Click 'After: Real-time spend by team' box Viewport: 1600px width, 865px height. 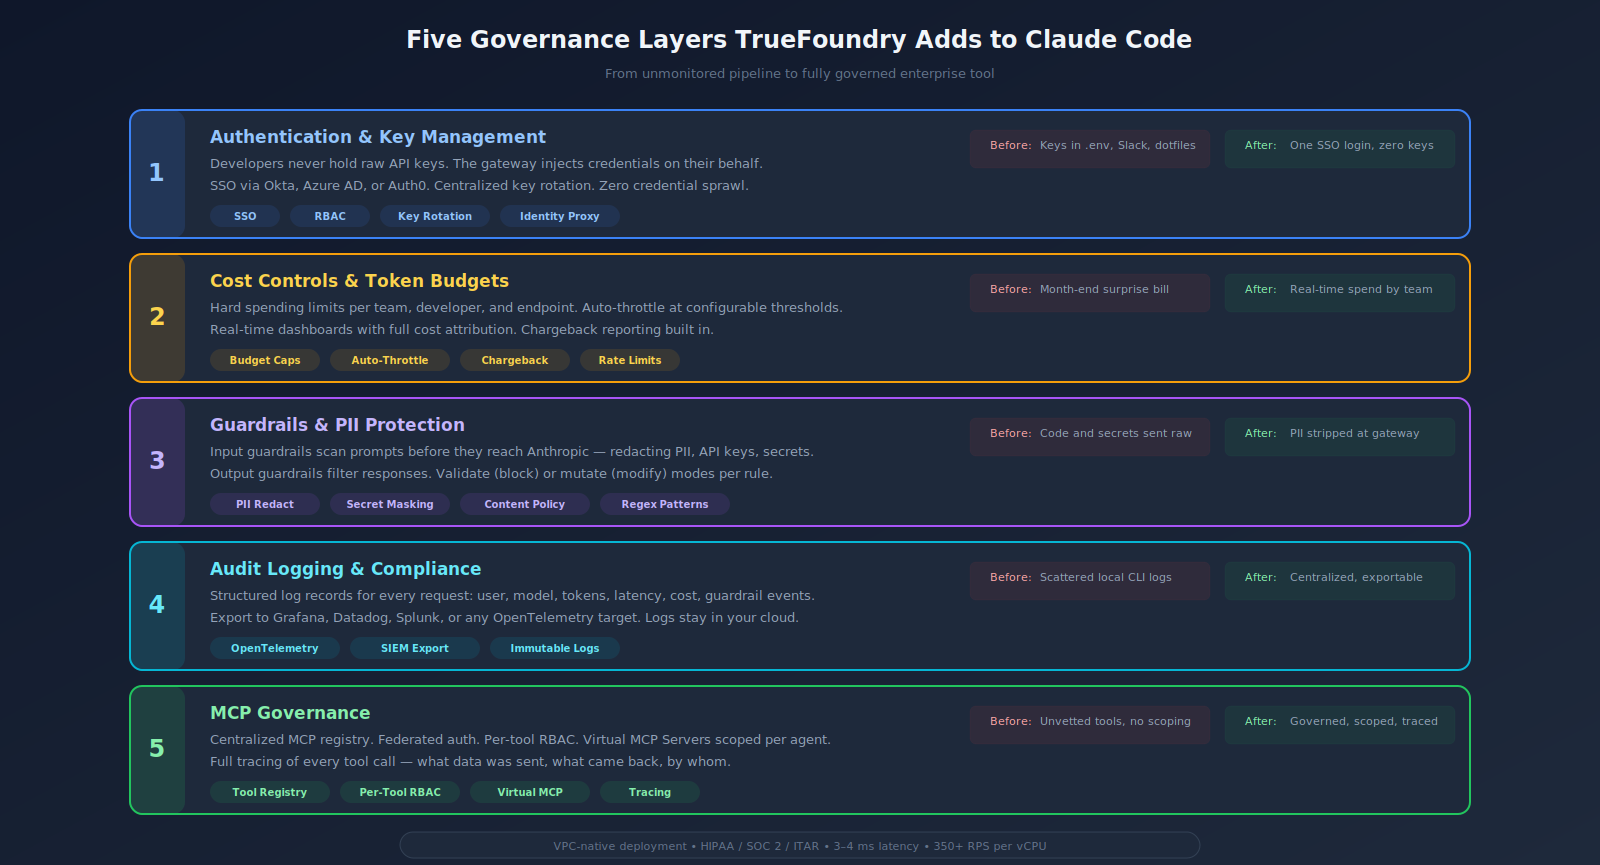point(1340,293)
